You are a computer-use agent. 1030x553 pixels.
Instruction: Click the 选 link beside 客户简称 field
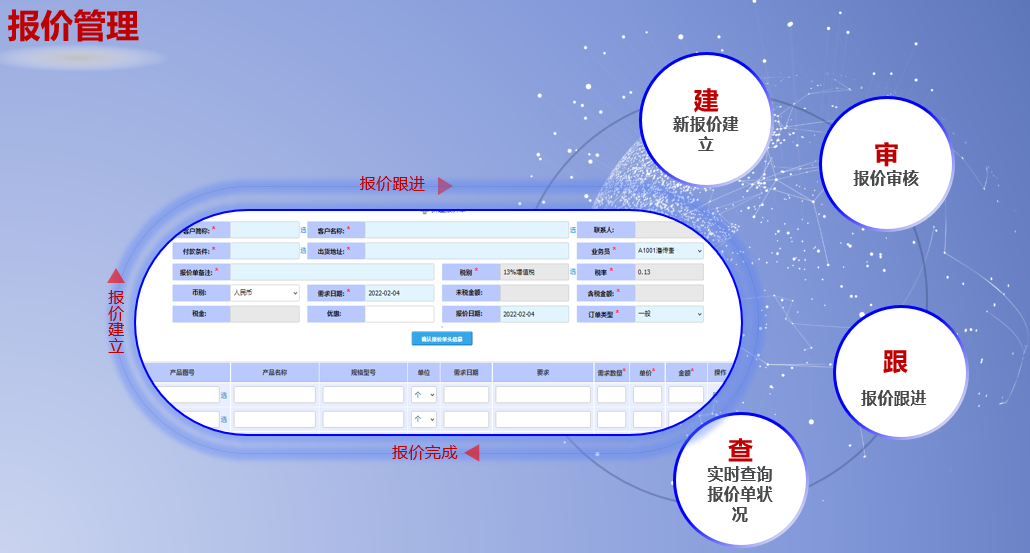pos(303,230)
